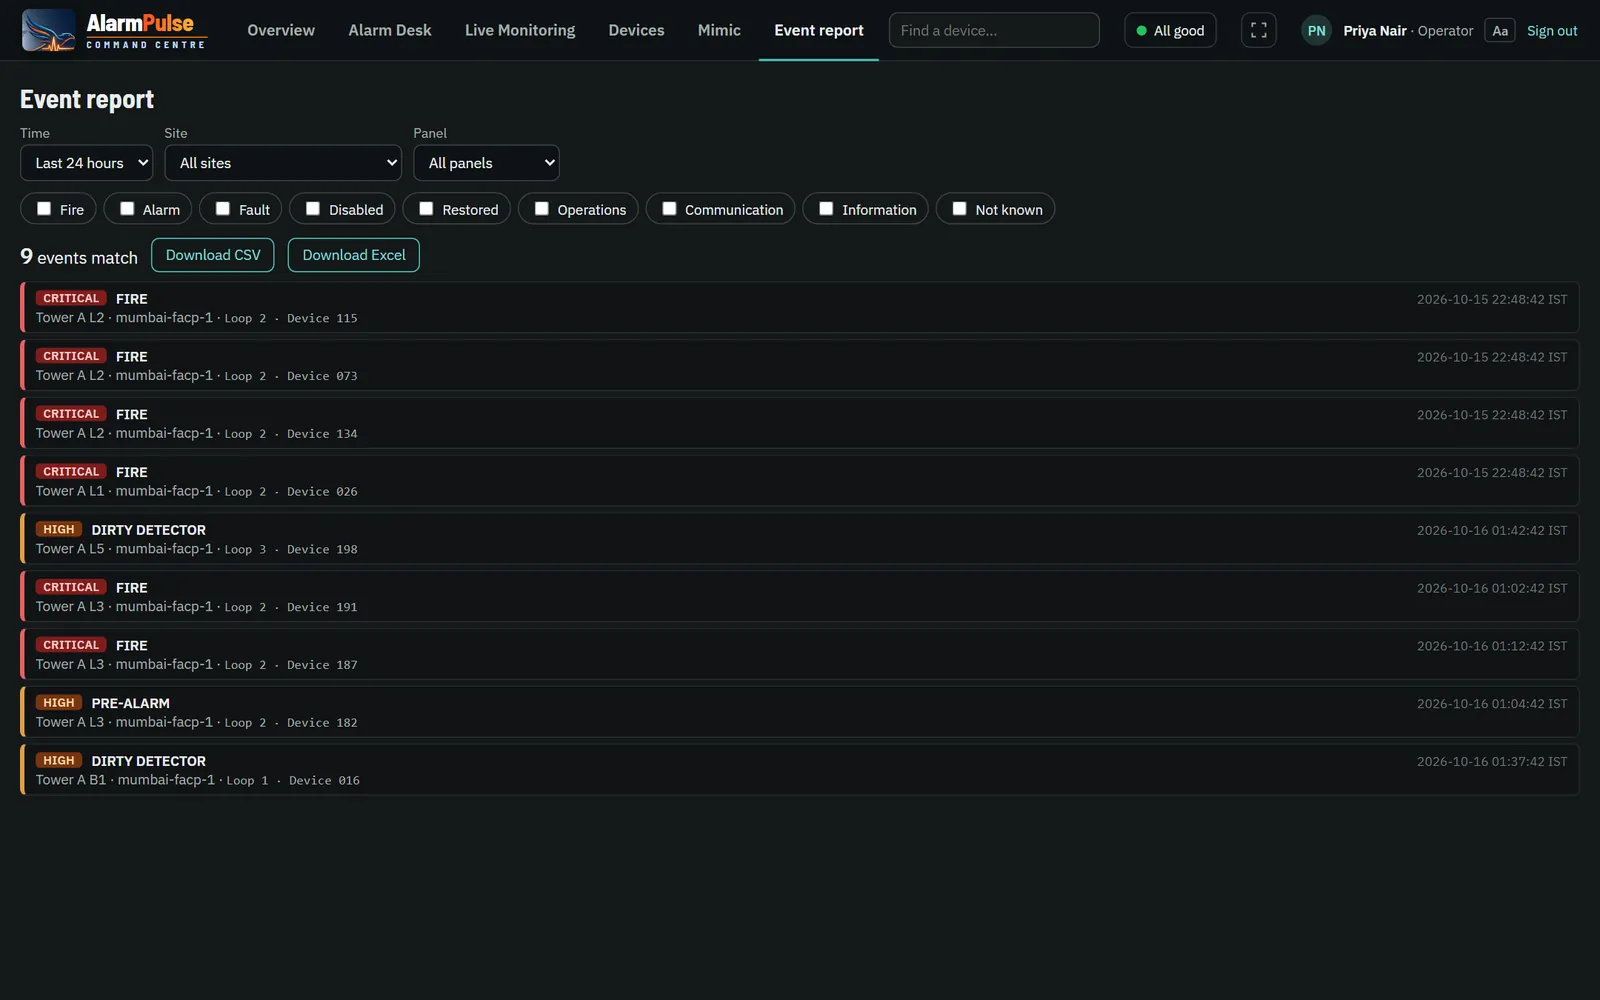Focus the Find a device search field

point(994,30)
